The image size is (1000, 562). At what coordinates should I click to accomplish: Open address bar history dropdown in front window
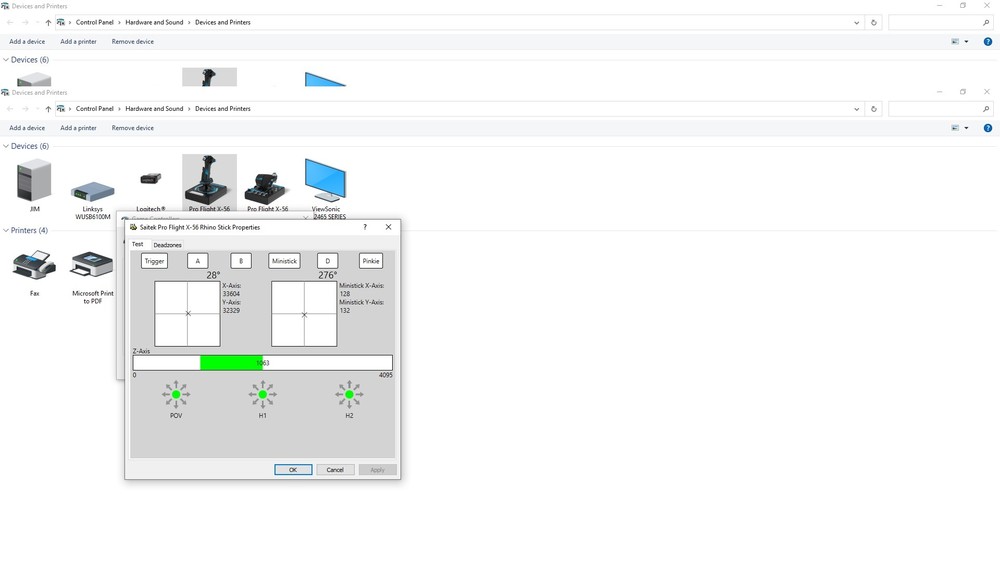click(x=857, y=109)
